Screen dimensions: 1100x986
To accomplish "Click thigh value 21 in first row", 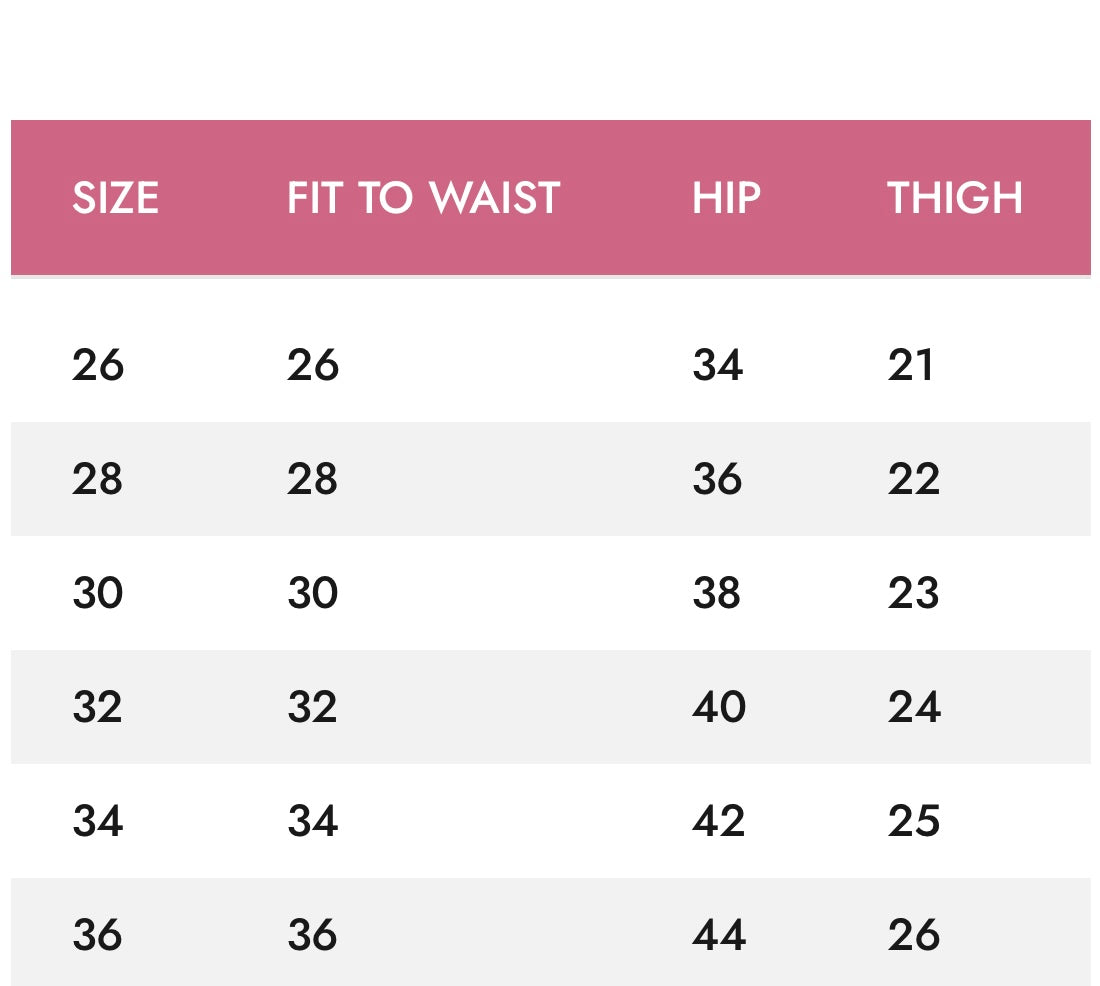I will [x=911, y=365].
